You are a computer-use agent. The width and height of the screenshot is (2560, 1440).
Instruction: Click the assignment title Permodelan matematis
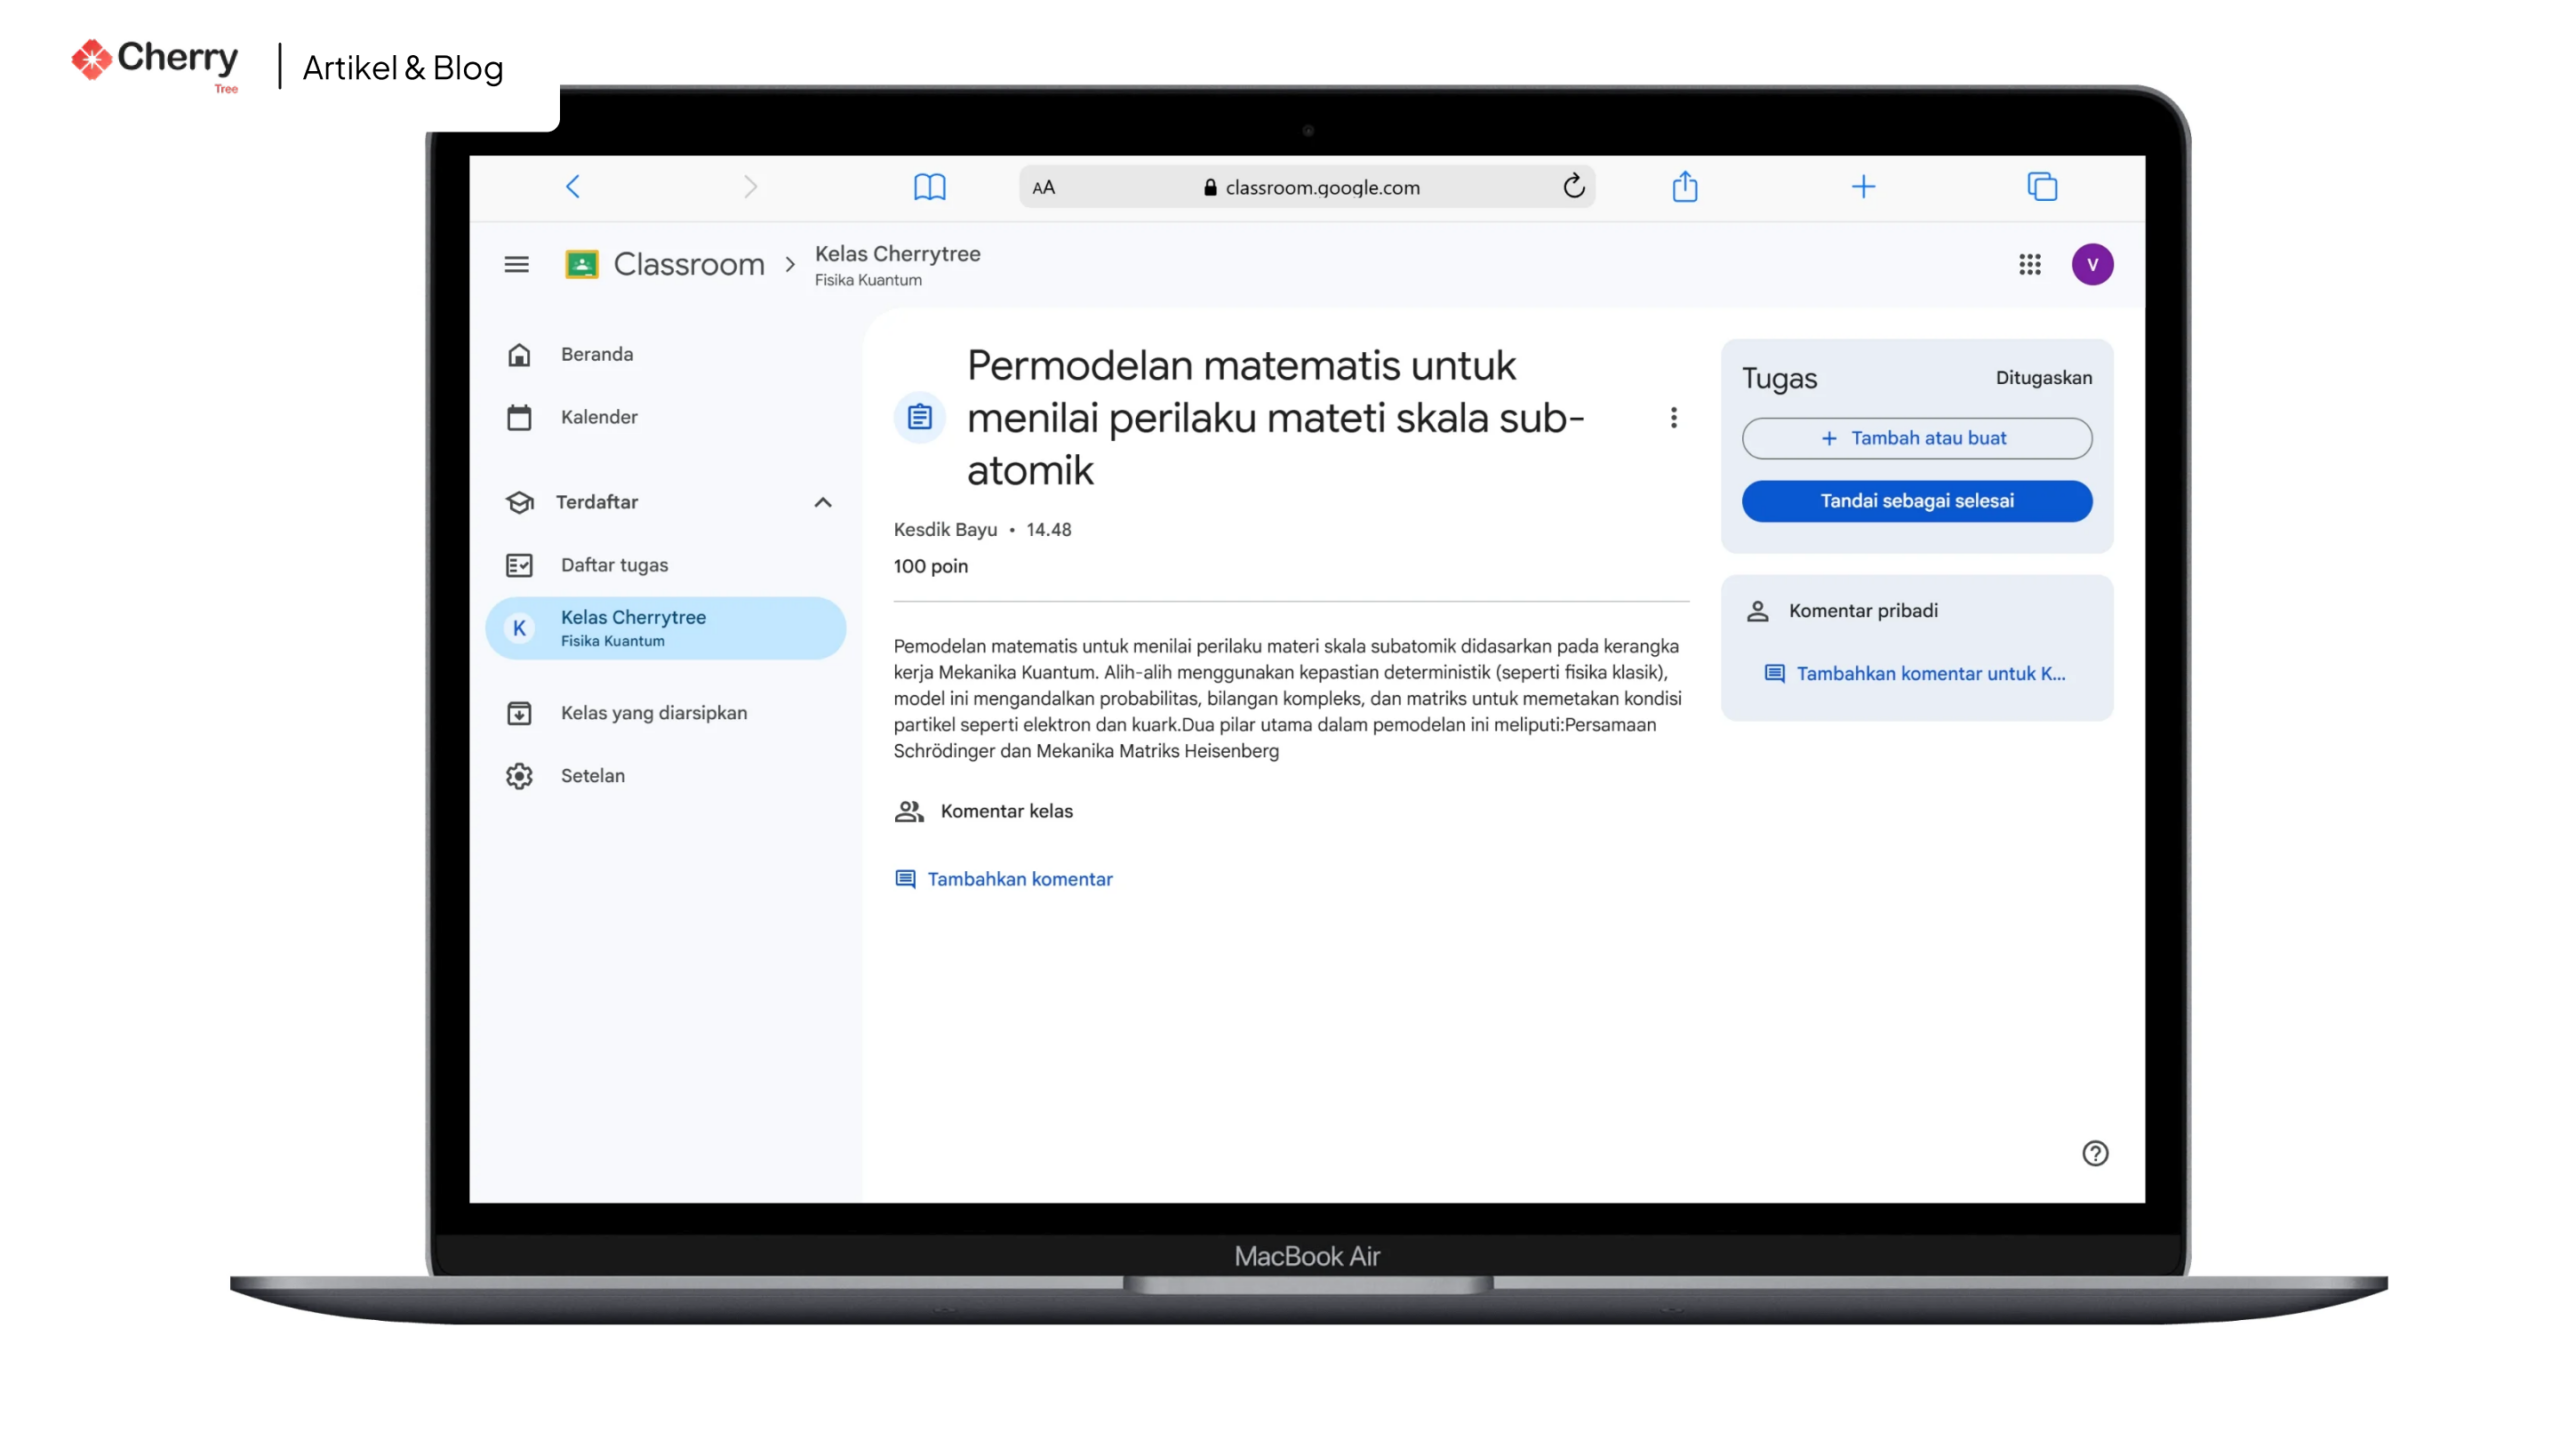point(1275,418)
